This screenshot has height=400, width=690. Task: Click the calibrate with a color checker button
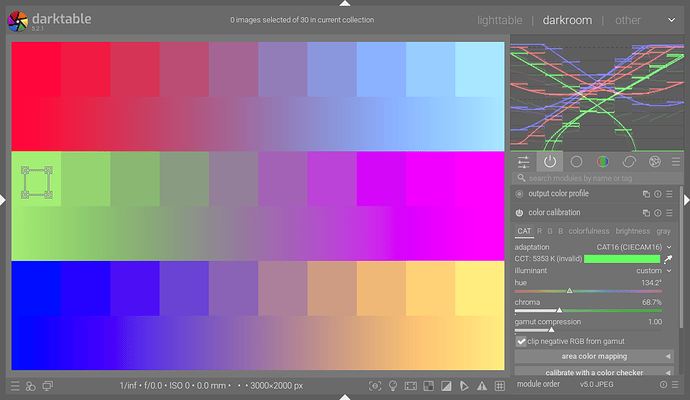593,373
